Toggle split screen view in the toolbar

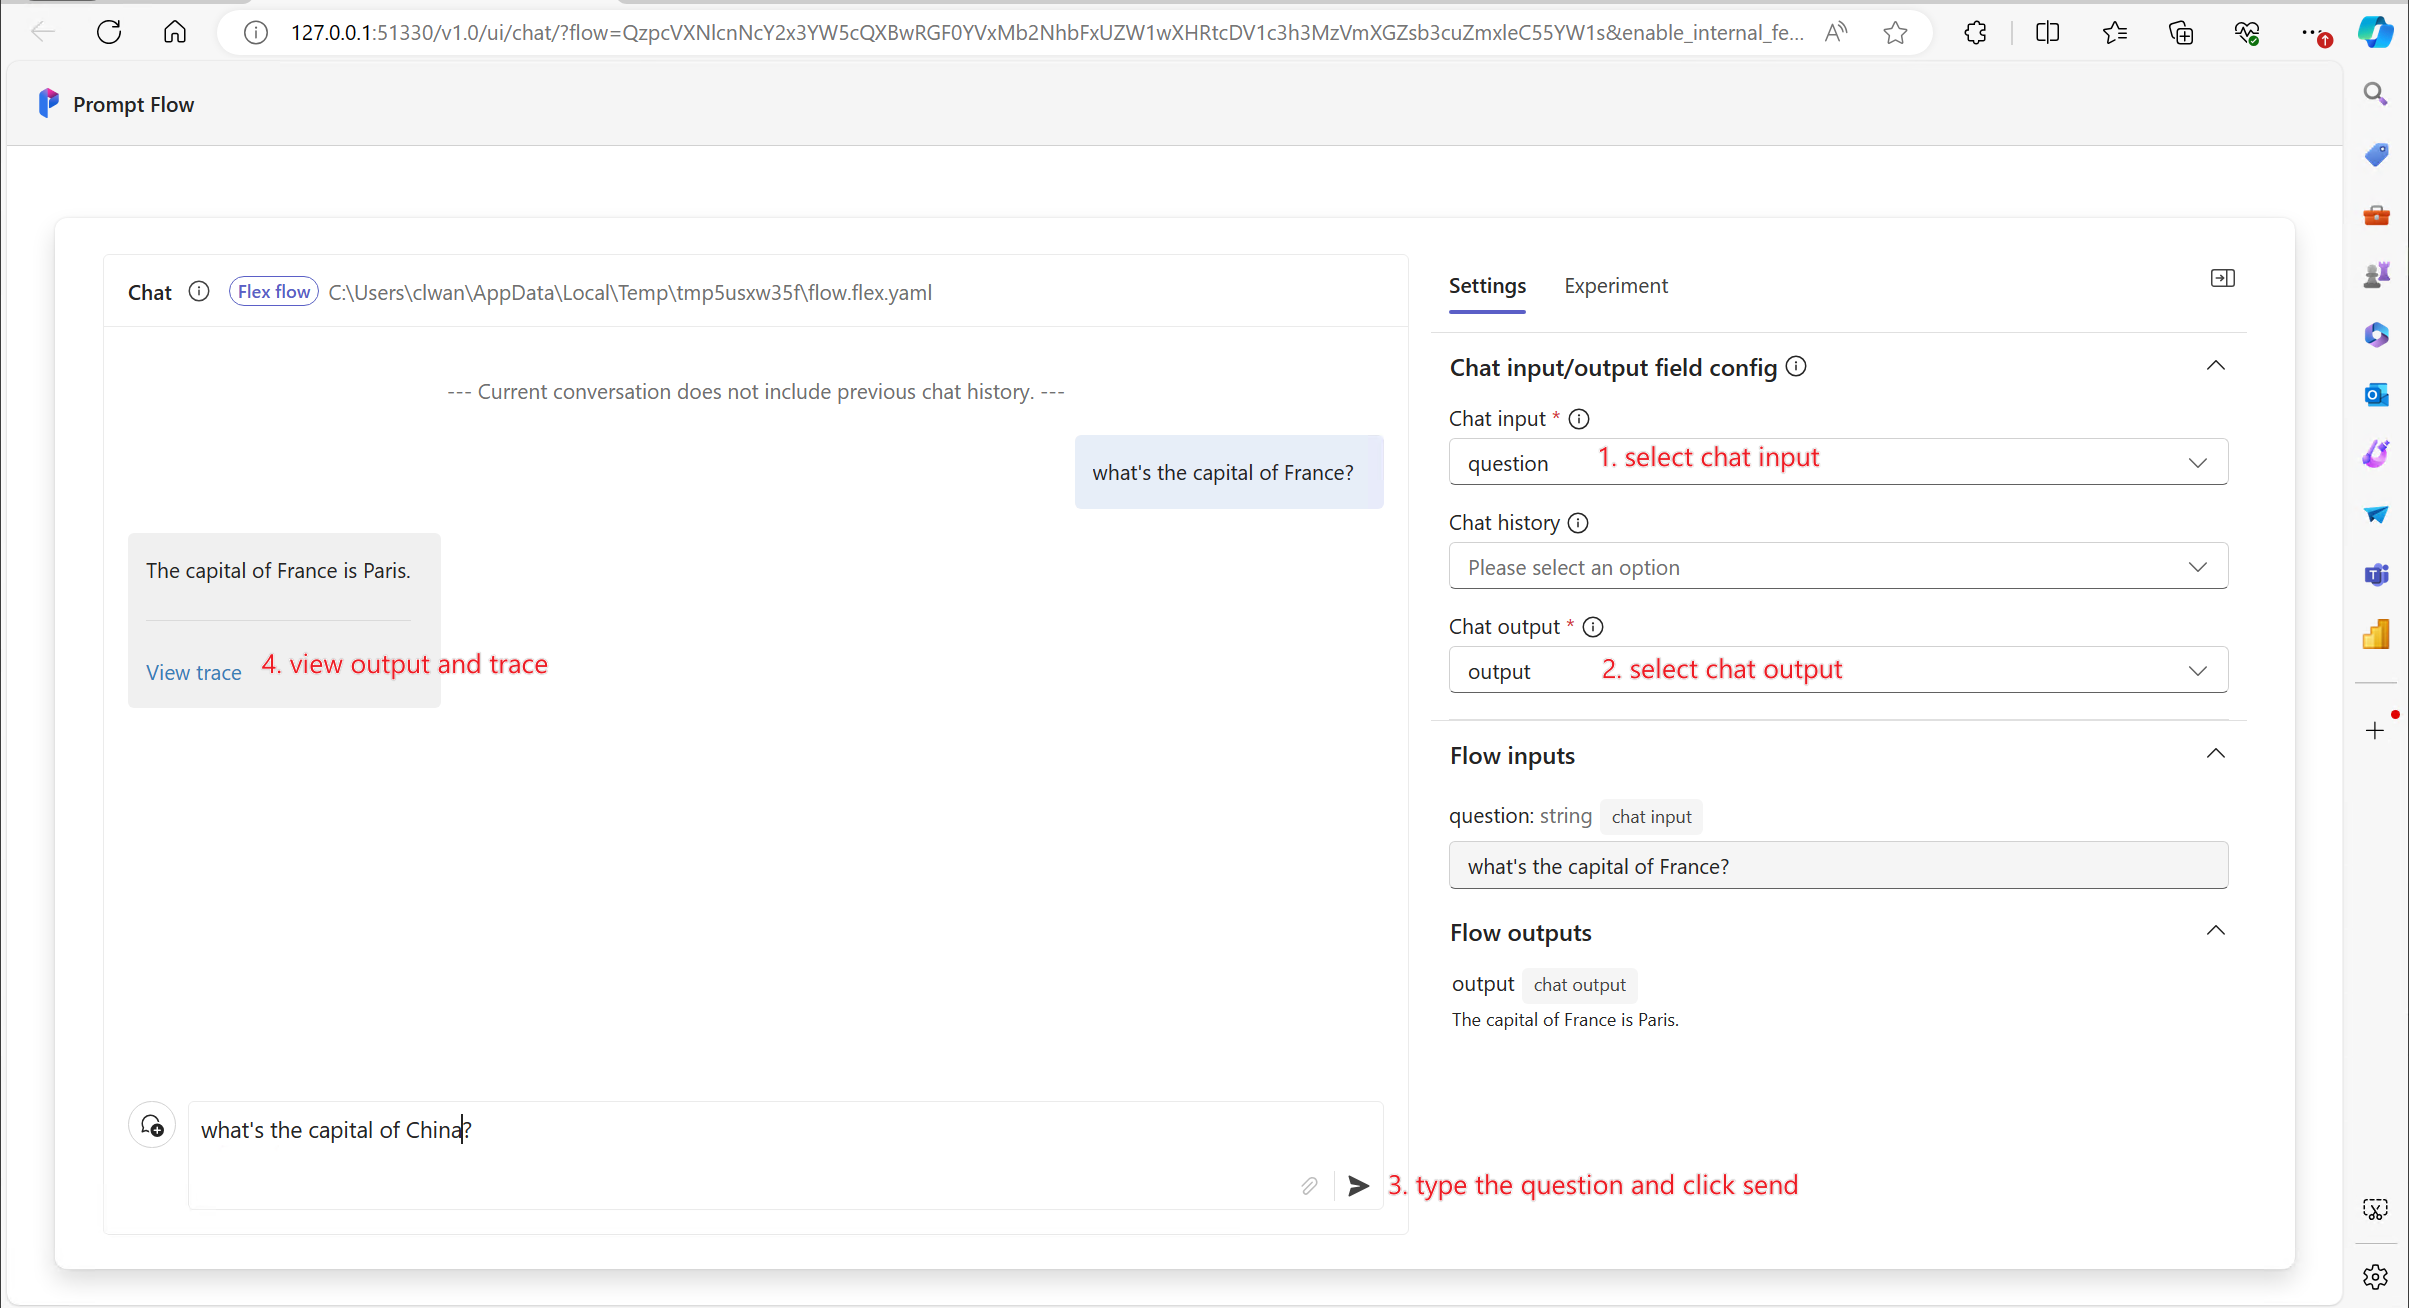point(2048,32)
